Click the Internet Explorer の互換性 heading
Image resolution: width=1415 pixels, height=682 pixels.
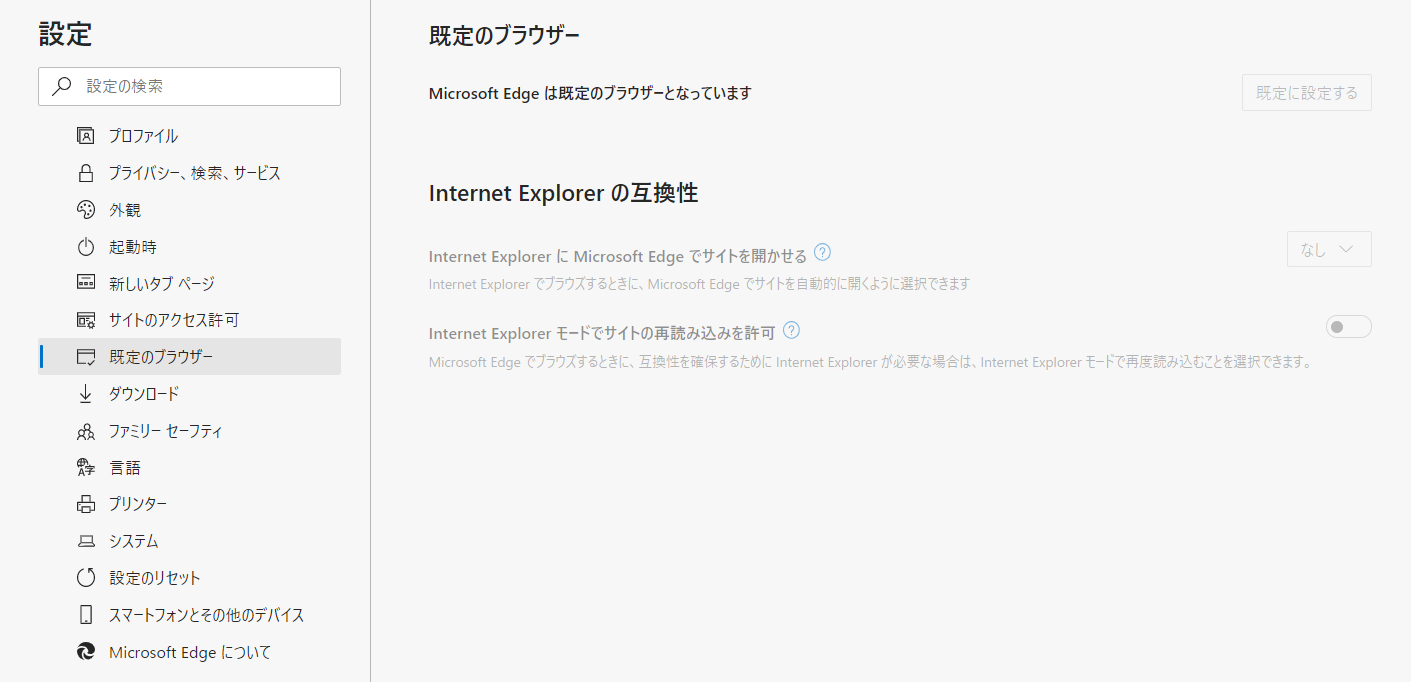[564, 193]
